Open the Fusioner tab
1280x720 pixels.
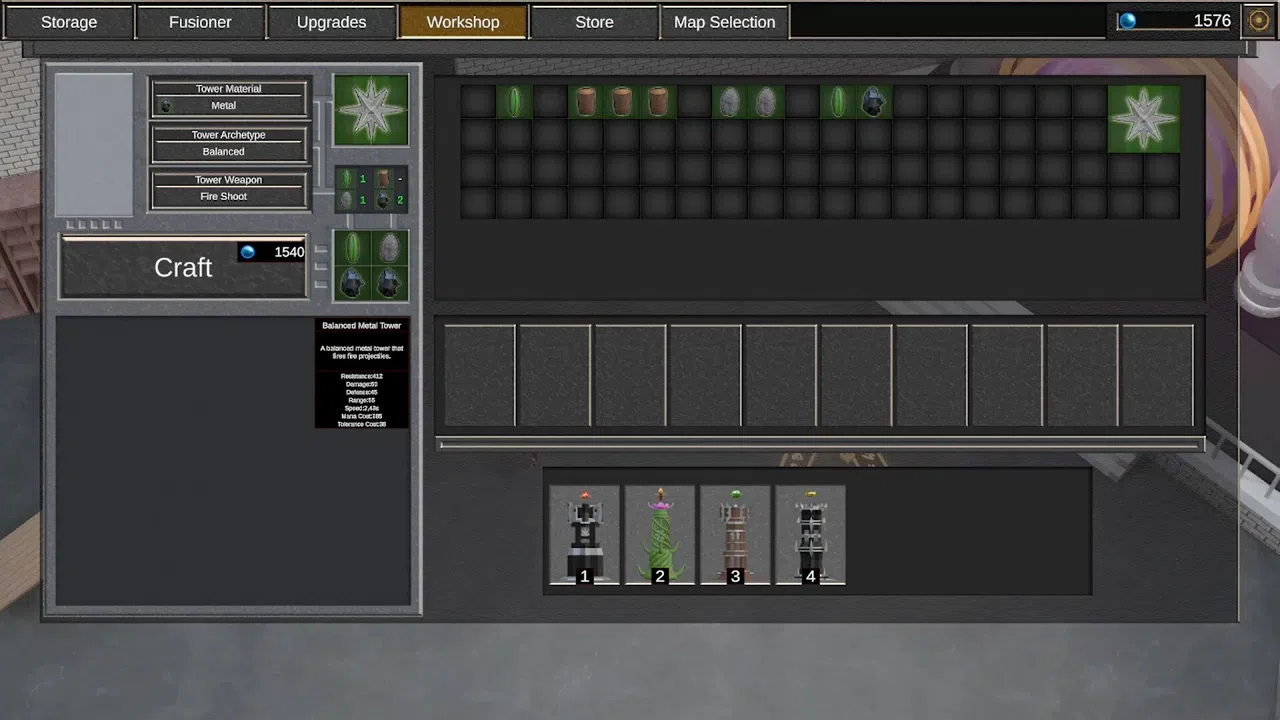click(x=199, y=21)
